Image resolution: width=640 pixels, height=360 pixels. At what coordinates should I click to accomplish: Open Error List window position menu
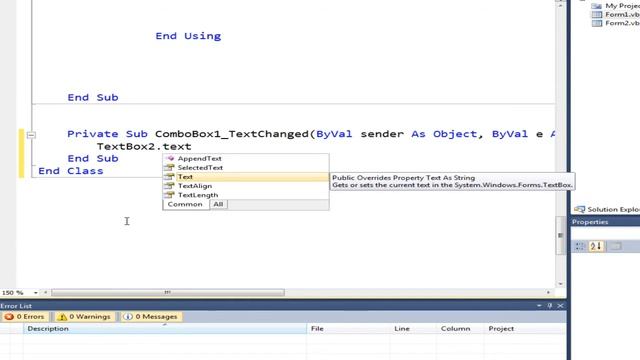point(539,306)
